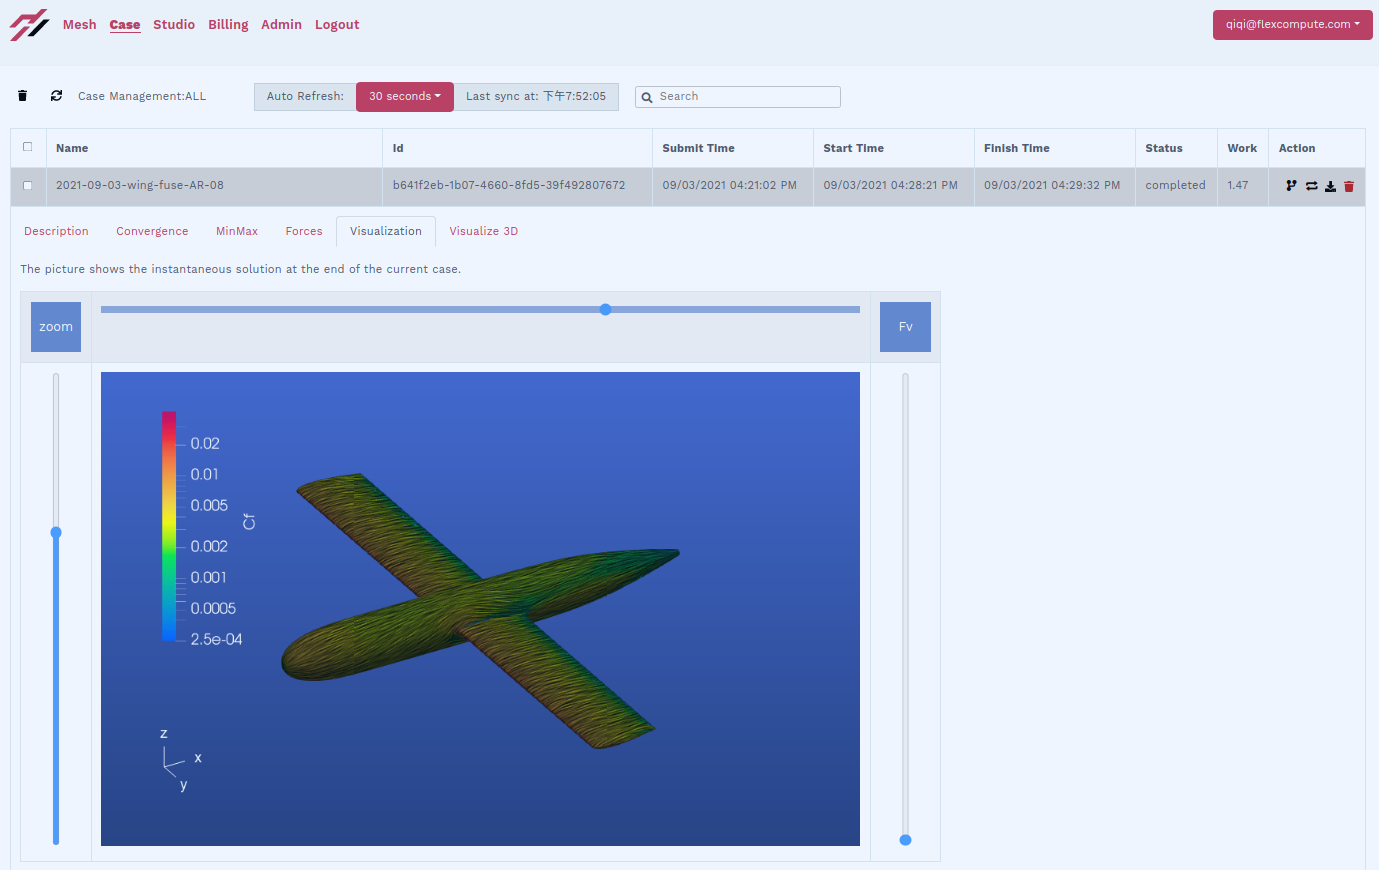Click the Flexcompute logo icon
The width and height of the screenshot is (1379, 870).
tap(29, 25)
